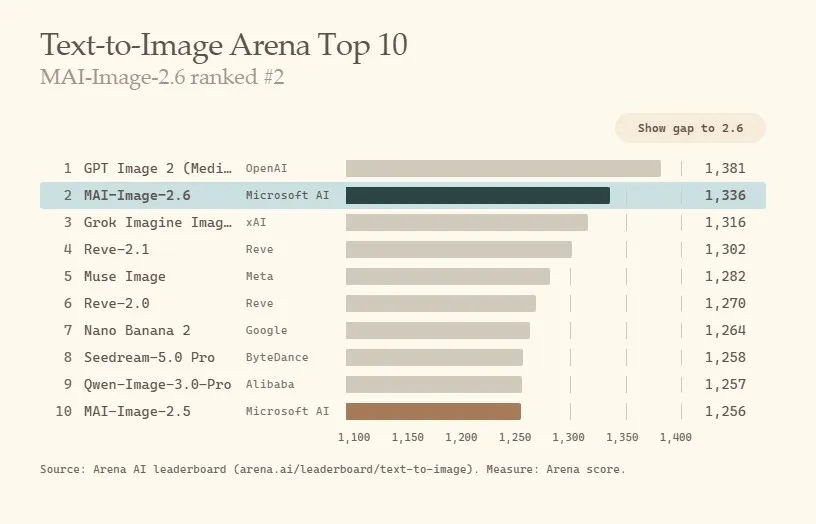Viewport: 816px width, 524px height.
Task: Click the score value 1,264
Action: point(725,330)
